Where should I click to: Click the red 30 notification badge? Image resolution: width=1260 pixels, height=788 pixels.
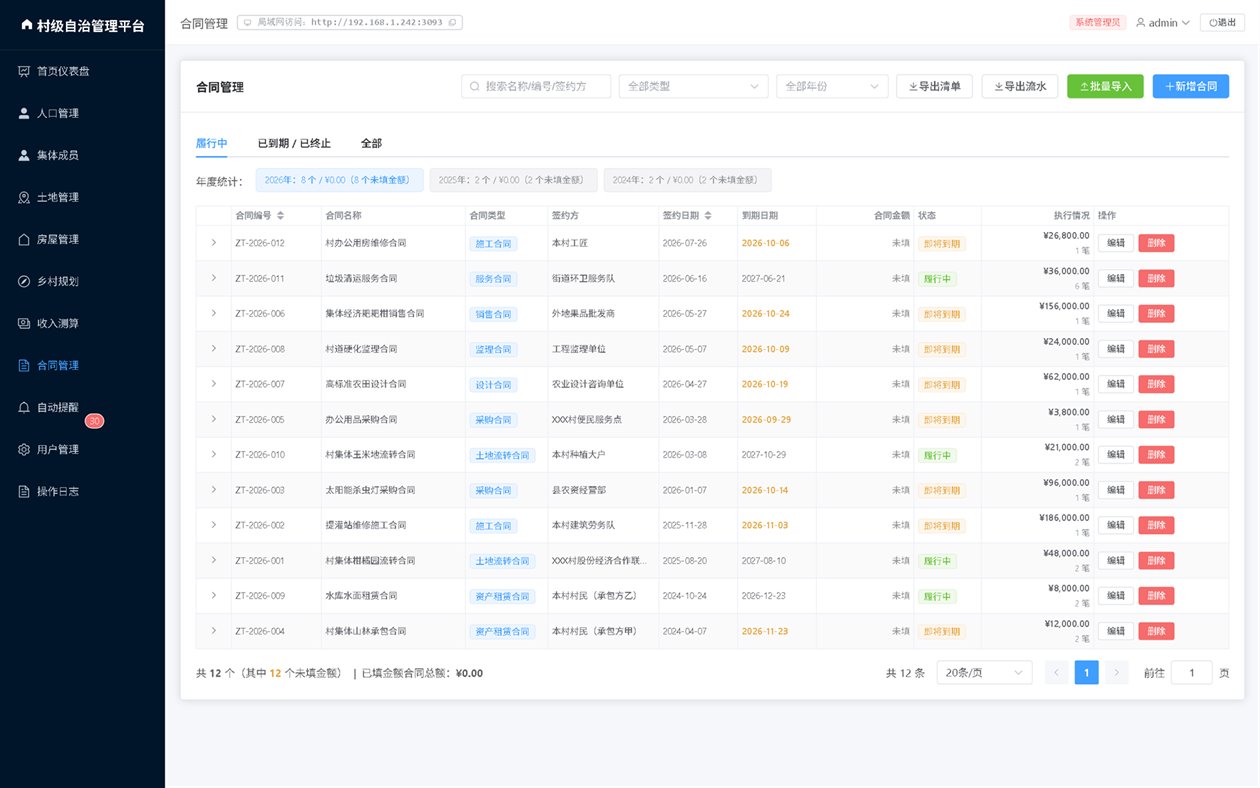[94, 421]
